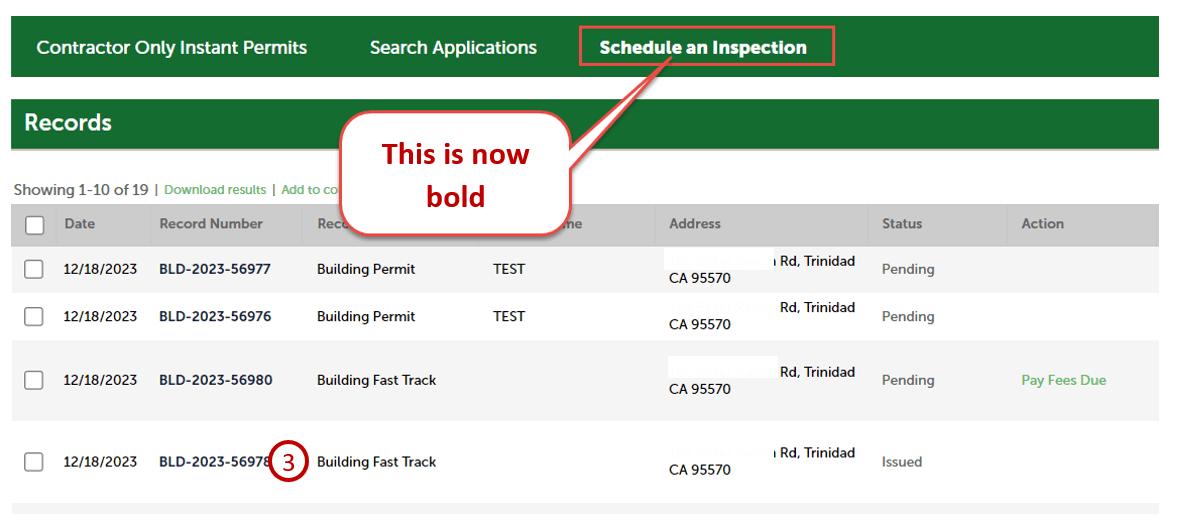
Task: Open Schedule an Inspection tab
Action: [702, 47]
